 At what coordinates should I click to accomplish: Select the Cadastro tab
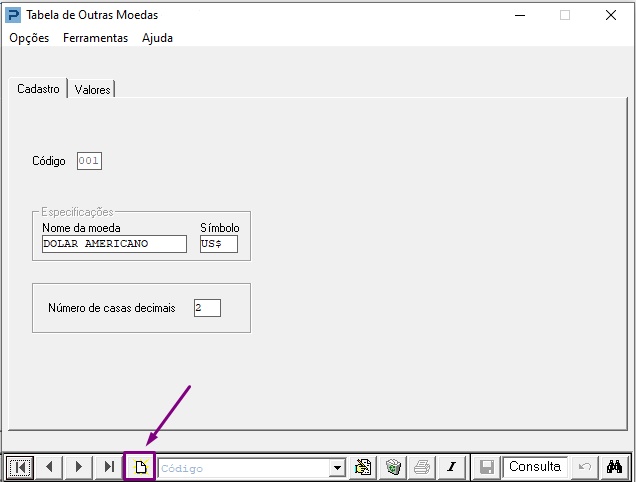point(38,88)
